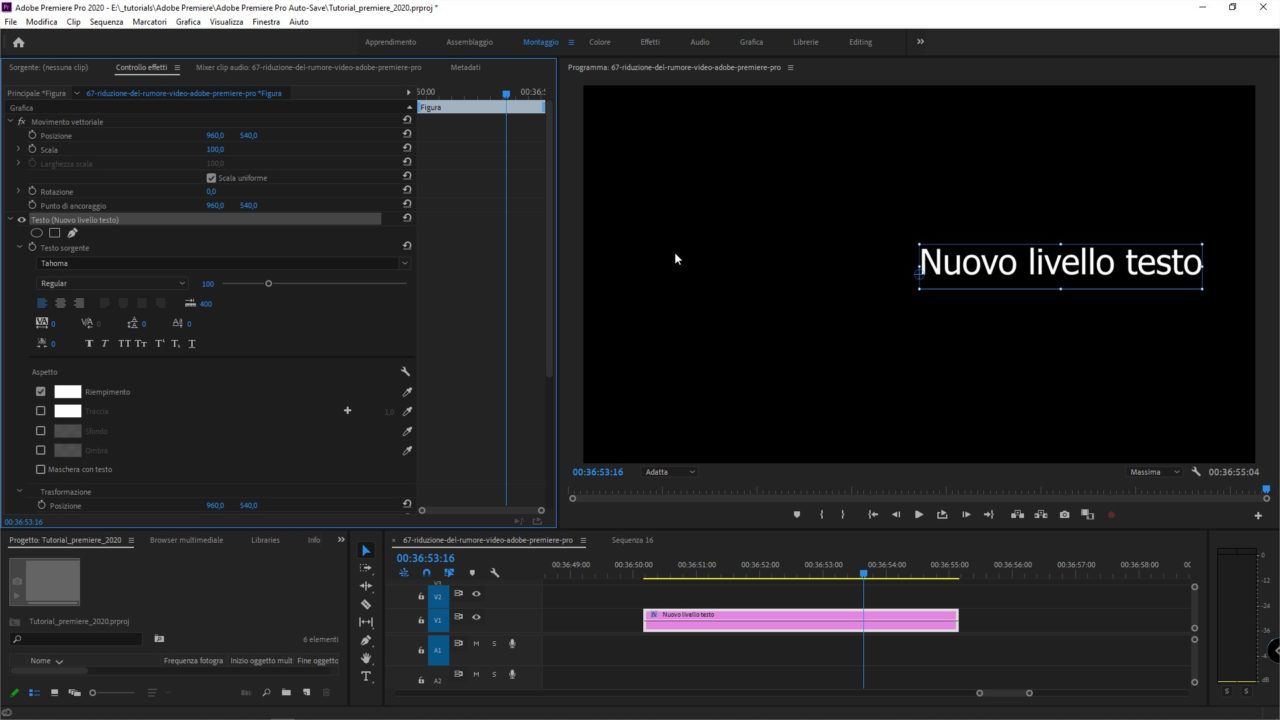Screen dimensions: 1280x720
Task: Open the Tahoma font family dropdown
Action: [x=405, y=263]
